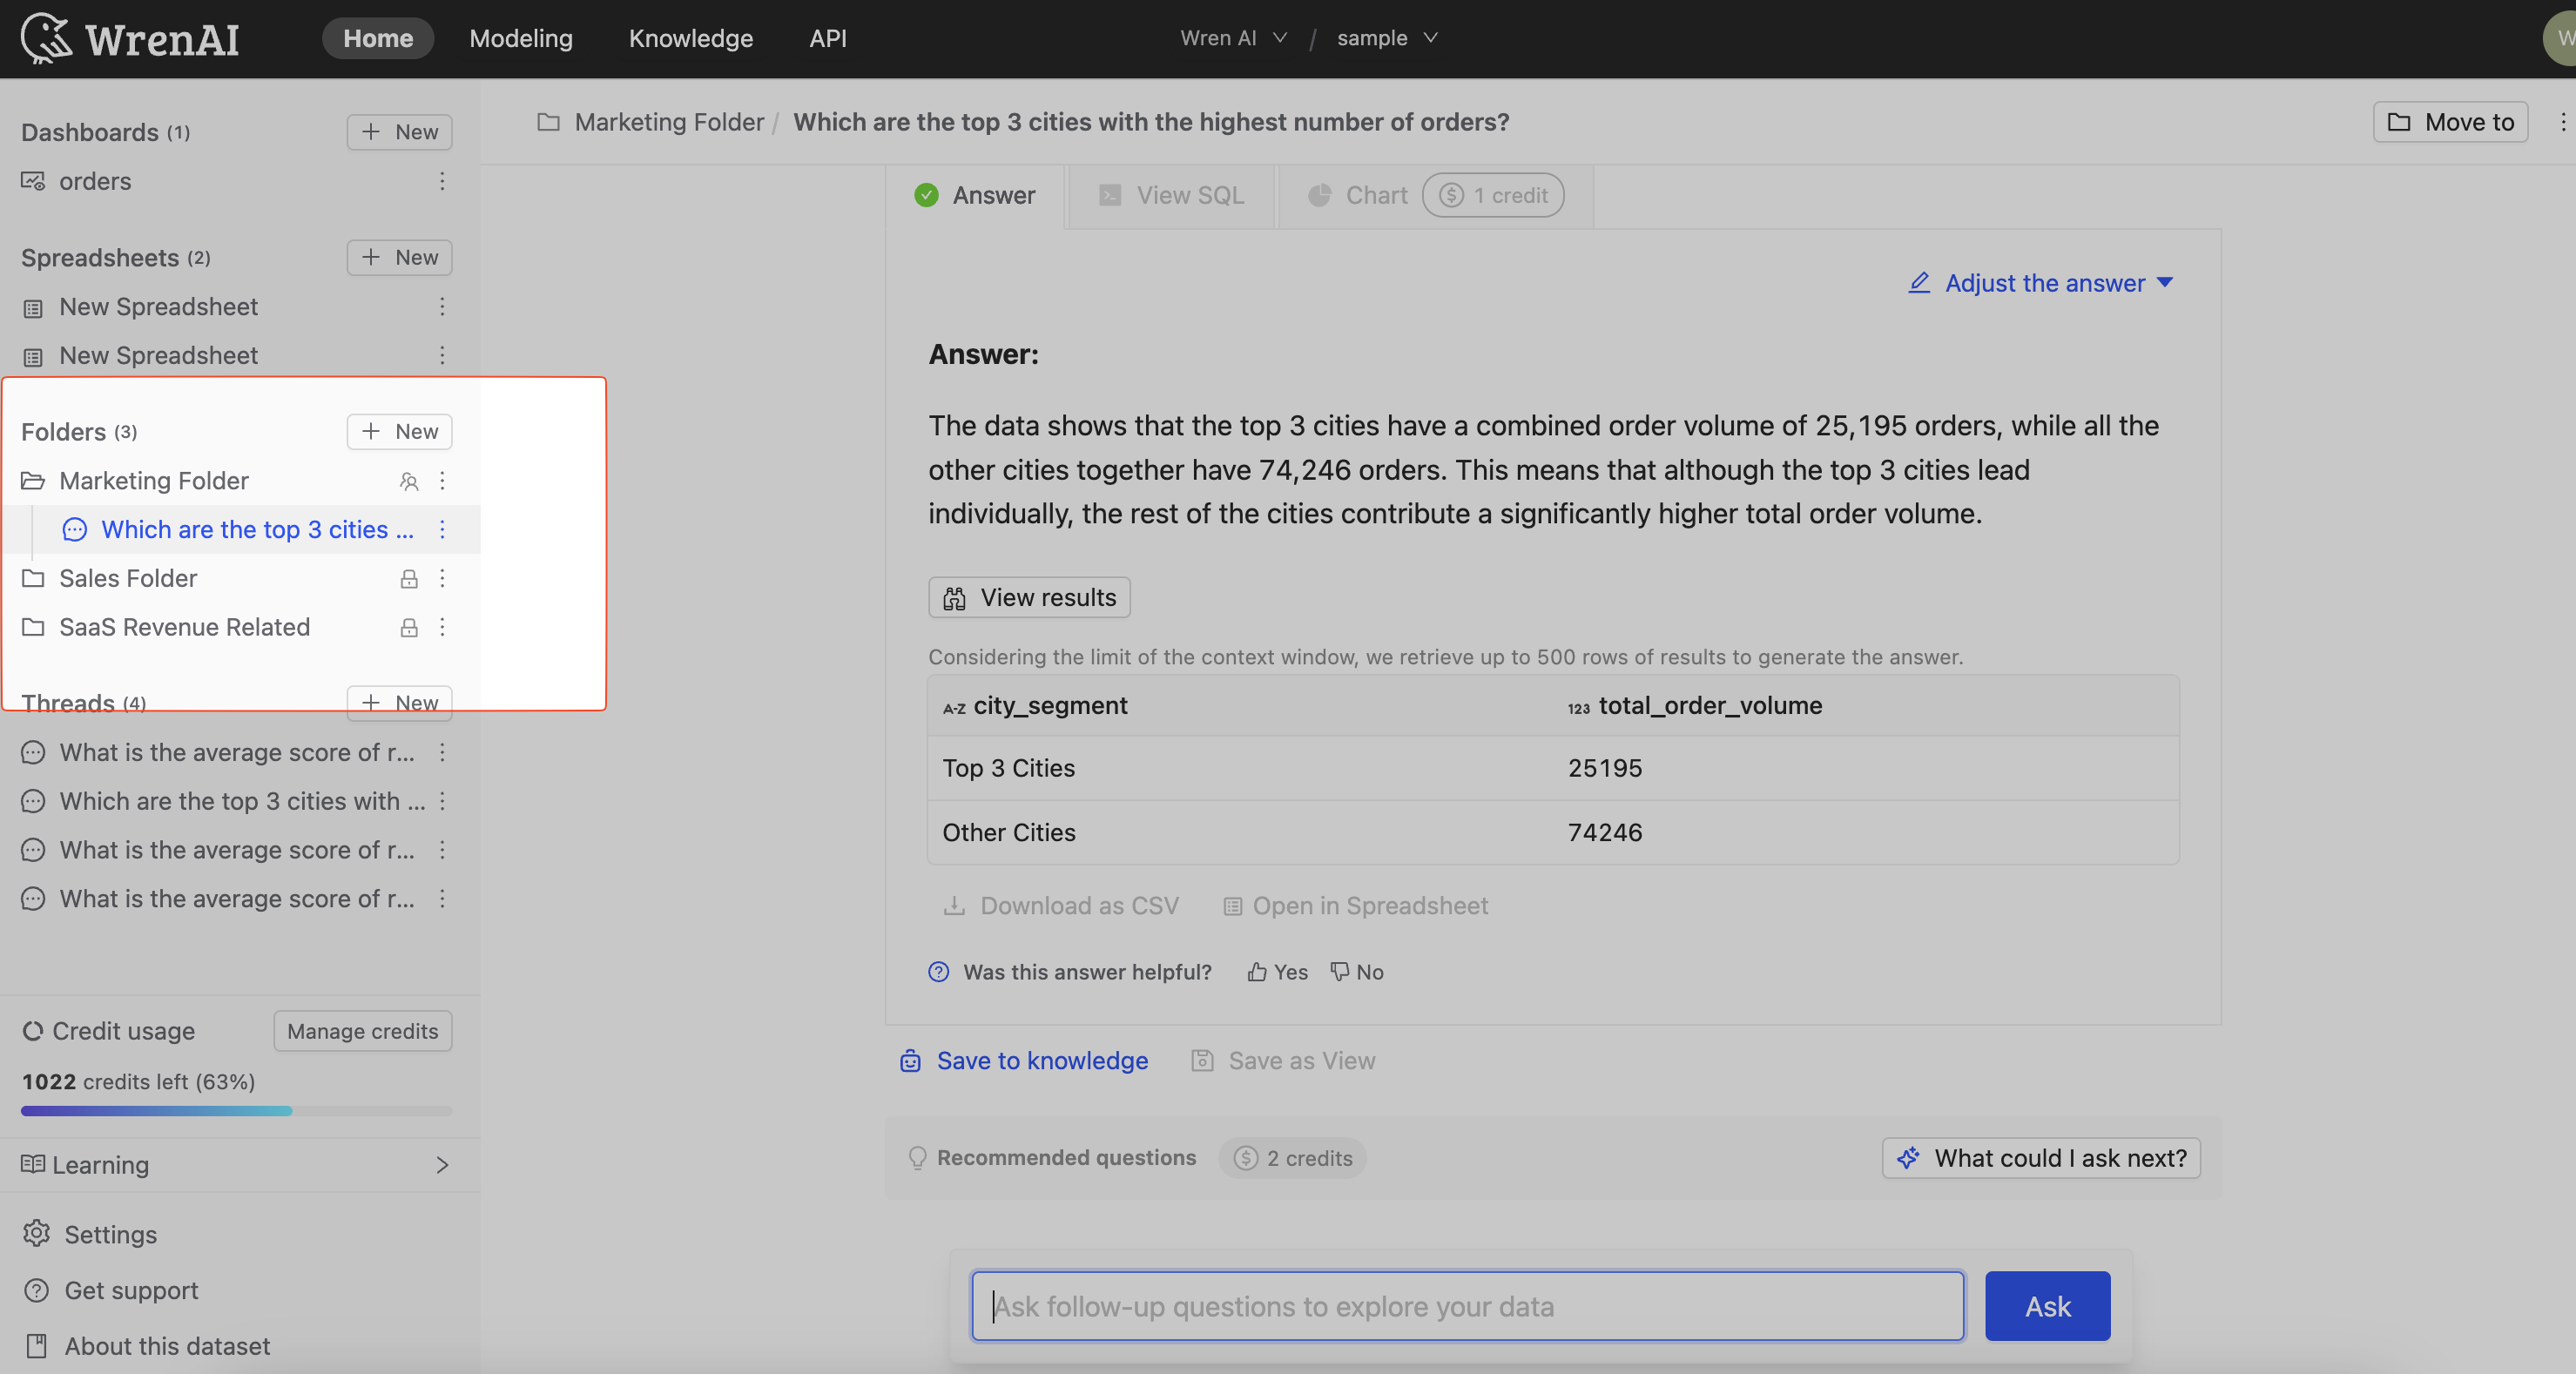Open options for third average score thread
The width and height of the screenshot is (2576, 1374).
click(442, 850)
